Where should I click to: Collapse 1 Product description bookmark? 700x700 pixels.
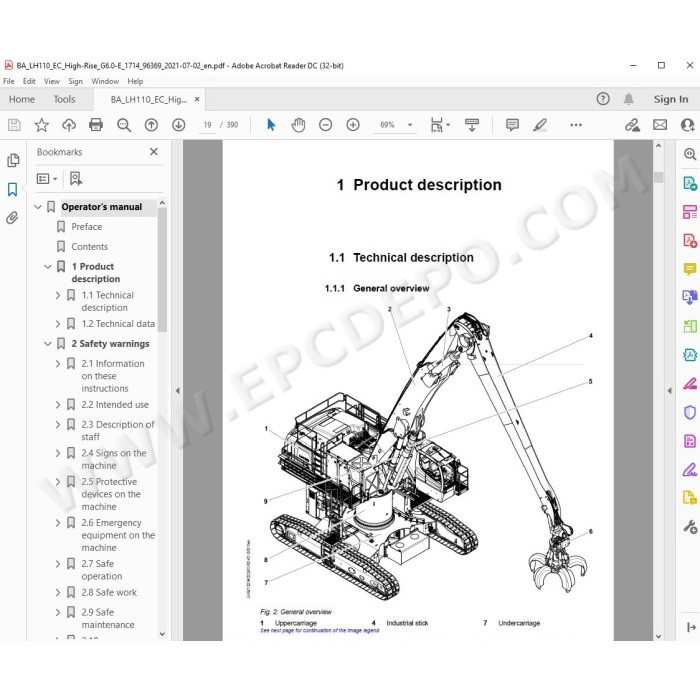[48, 267]
